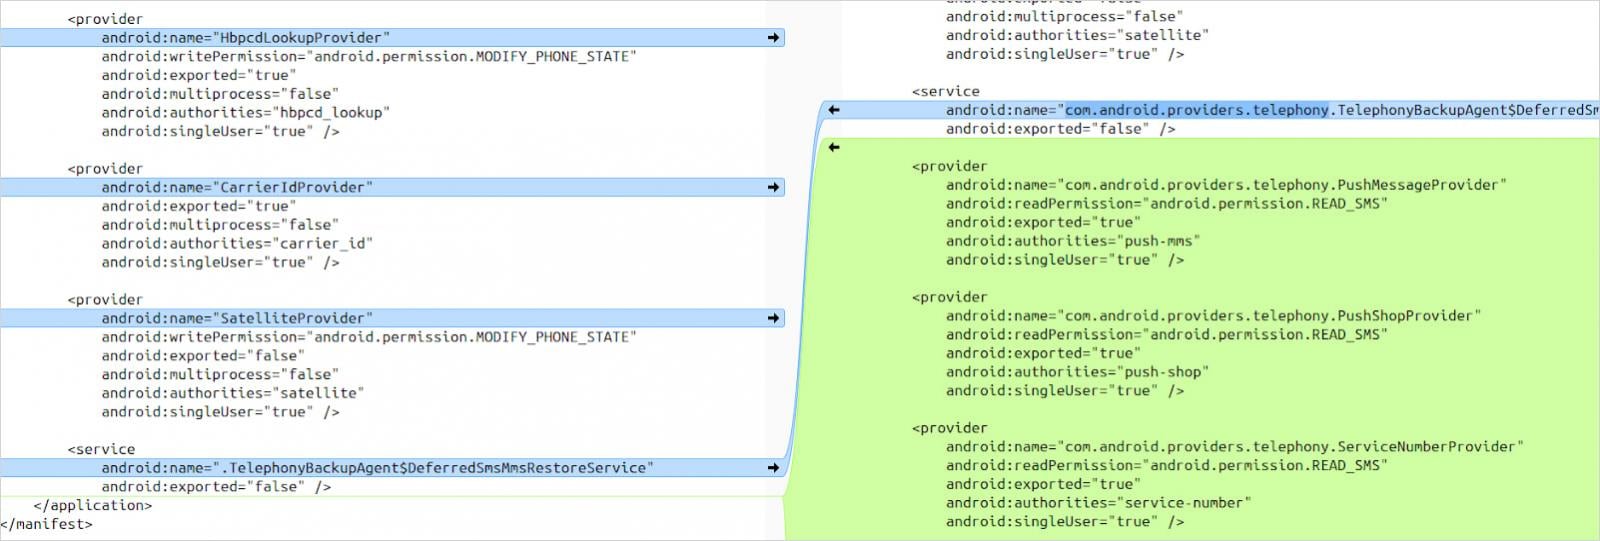Screen dimensions: 1600x541
Task: Click highlighted com.android.providers.telephony text
Action: coord(1196,110)
